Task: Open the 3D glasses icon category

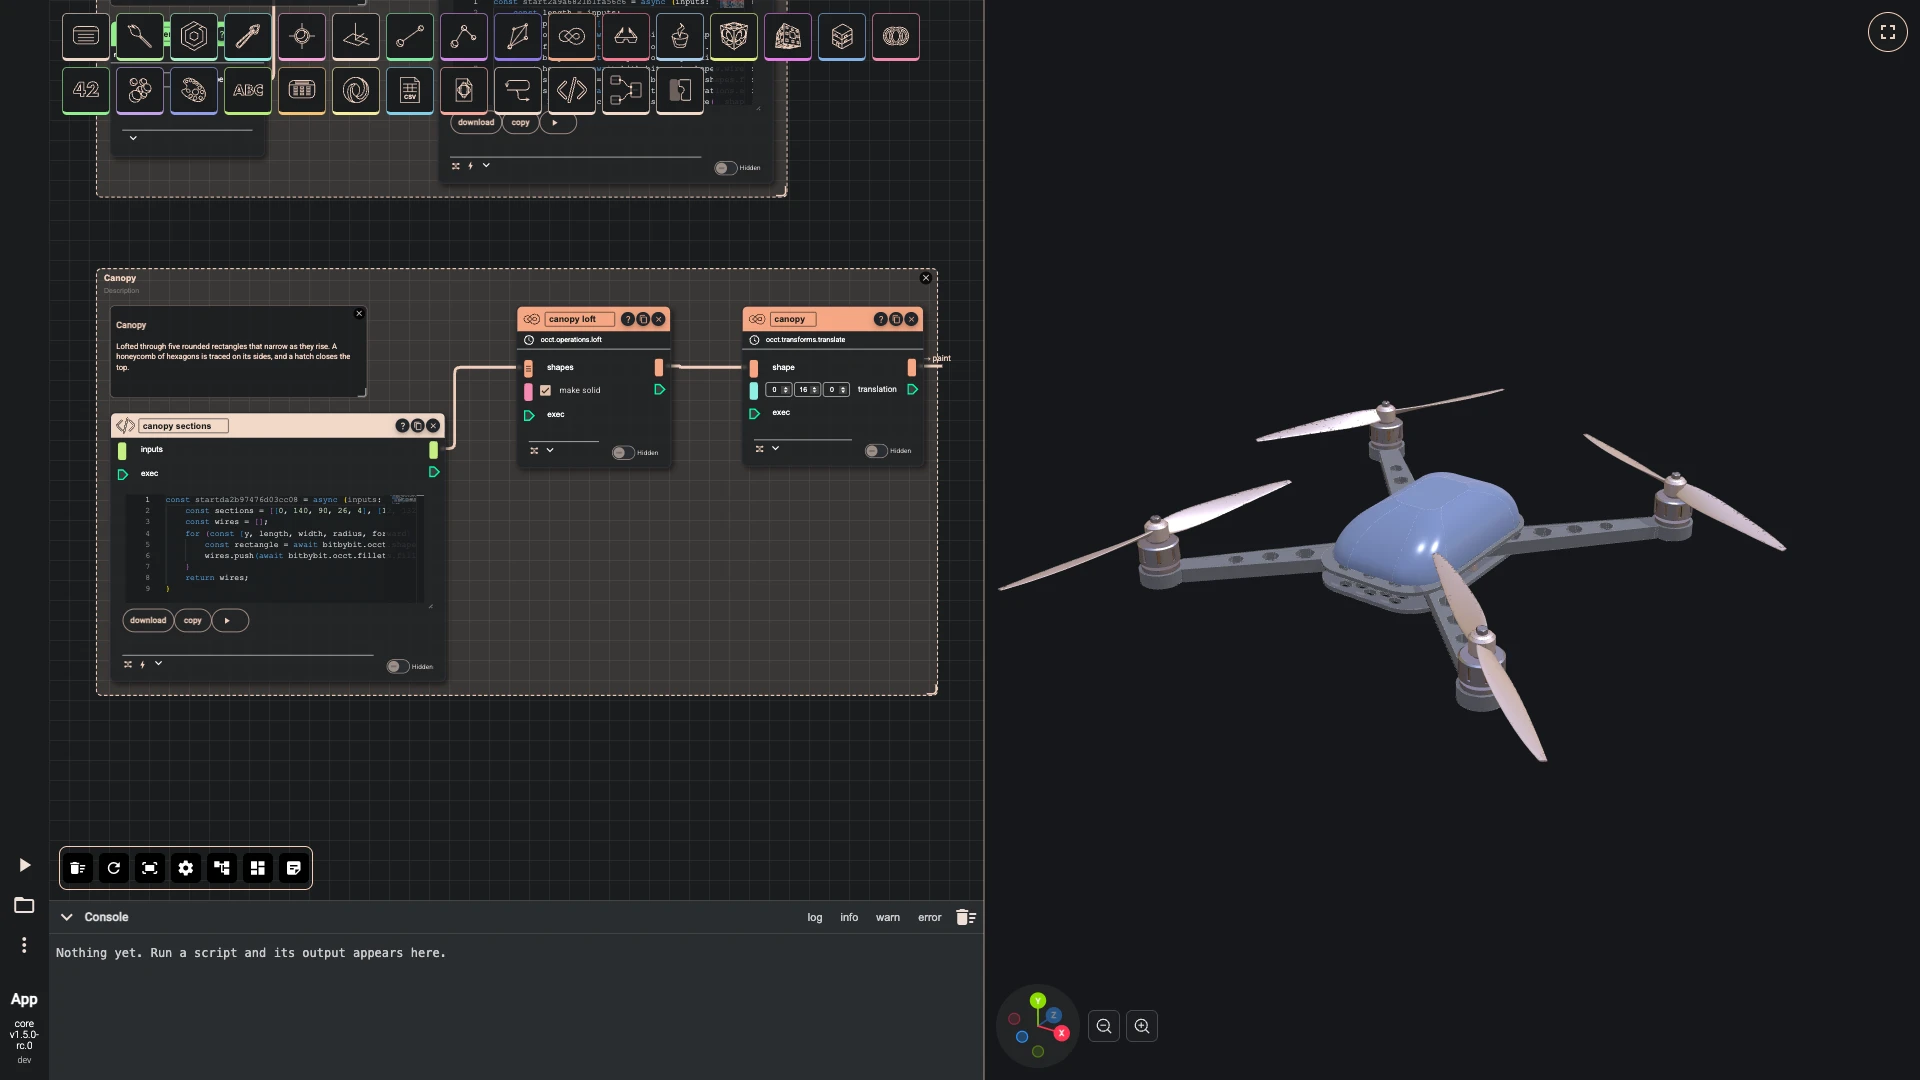Action: click(626, 37)
